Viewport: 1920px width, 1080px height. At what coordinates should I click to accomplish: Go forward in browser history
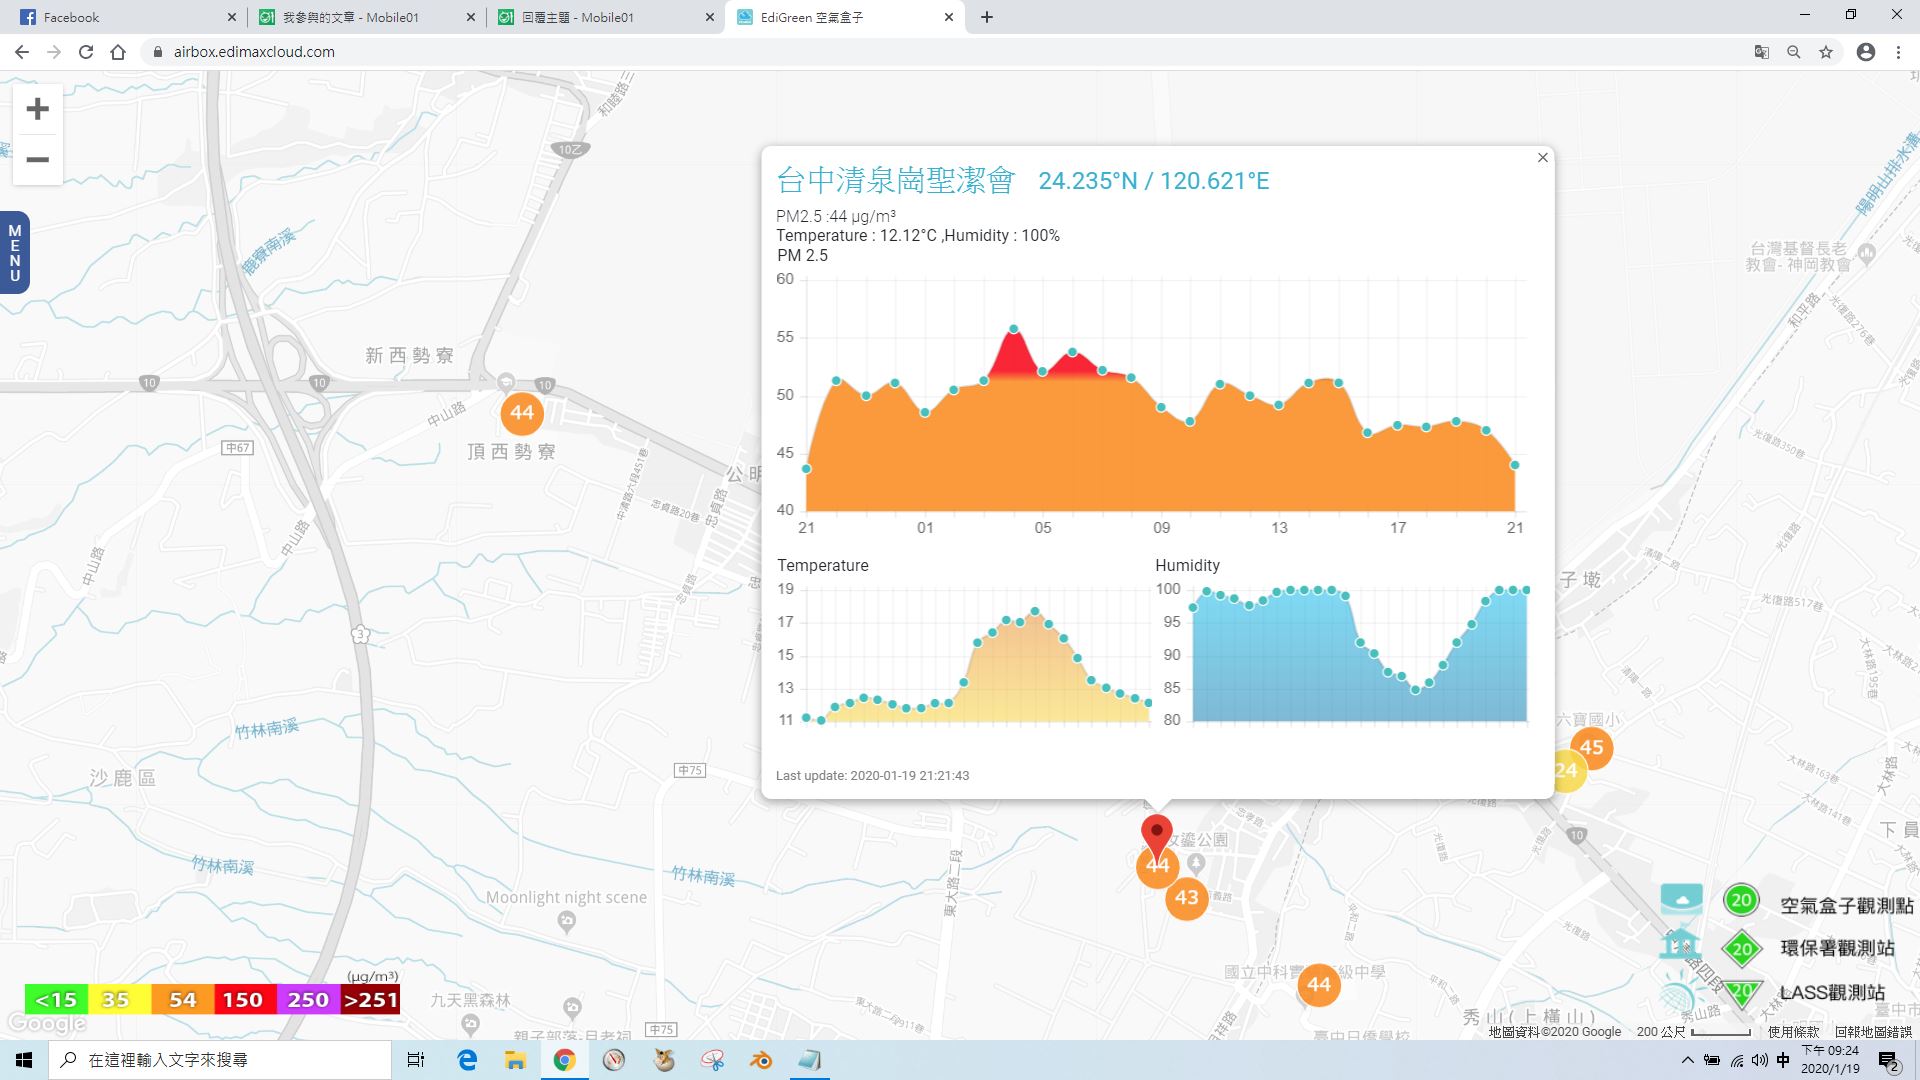coord(54,52)
